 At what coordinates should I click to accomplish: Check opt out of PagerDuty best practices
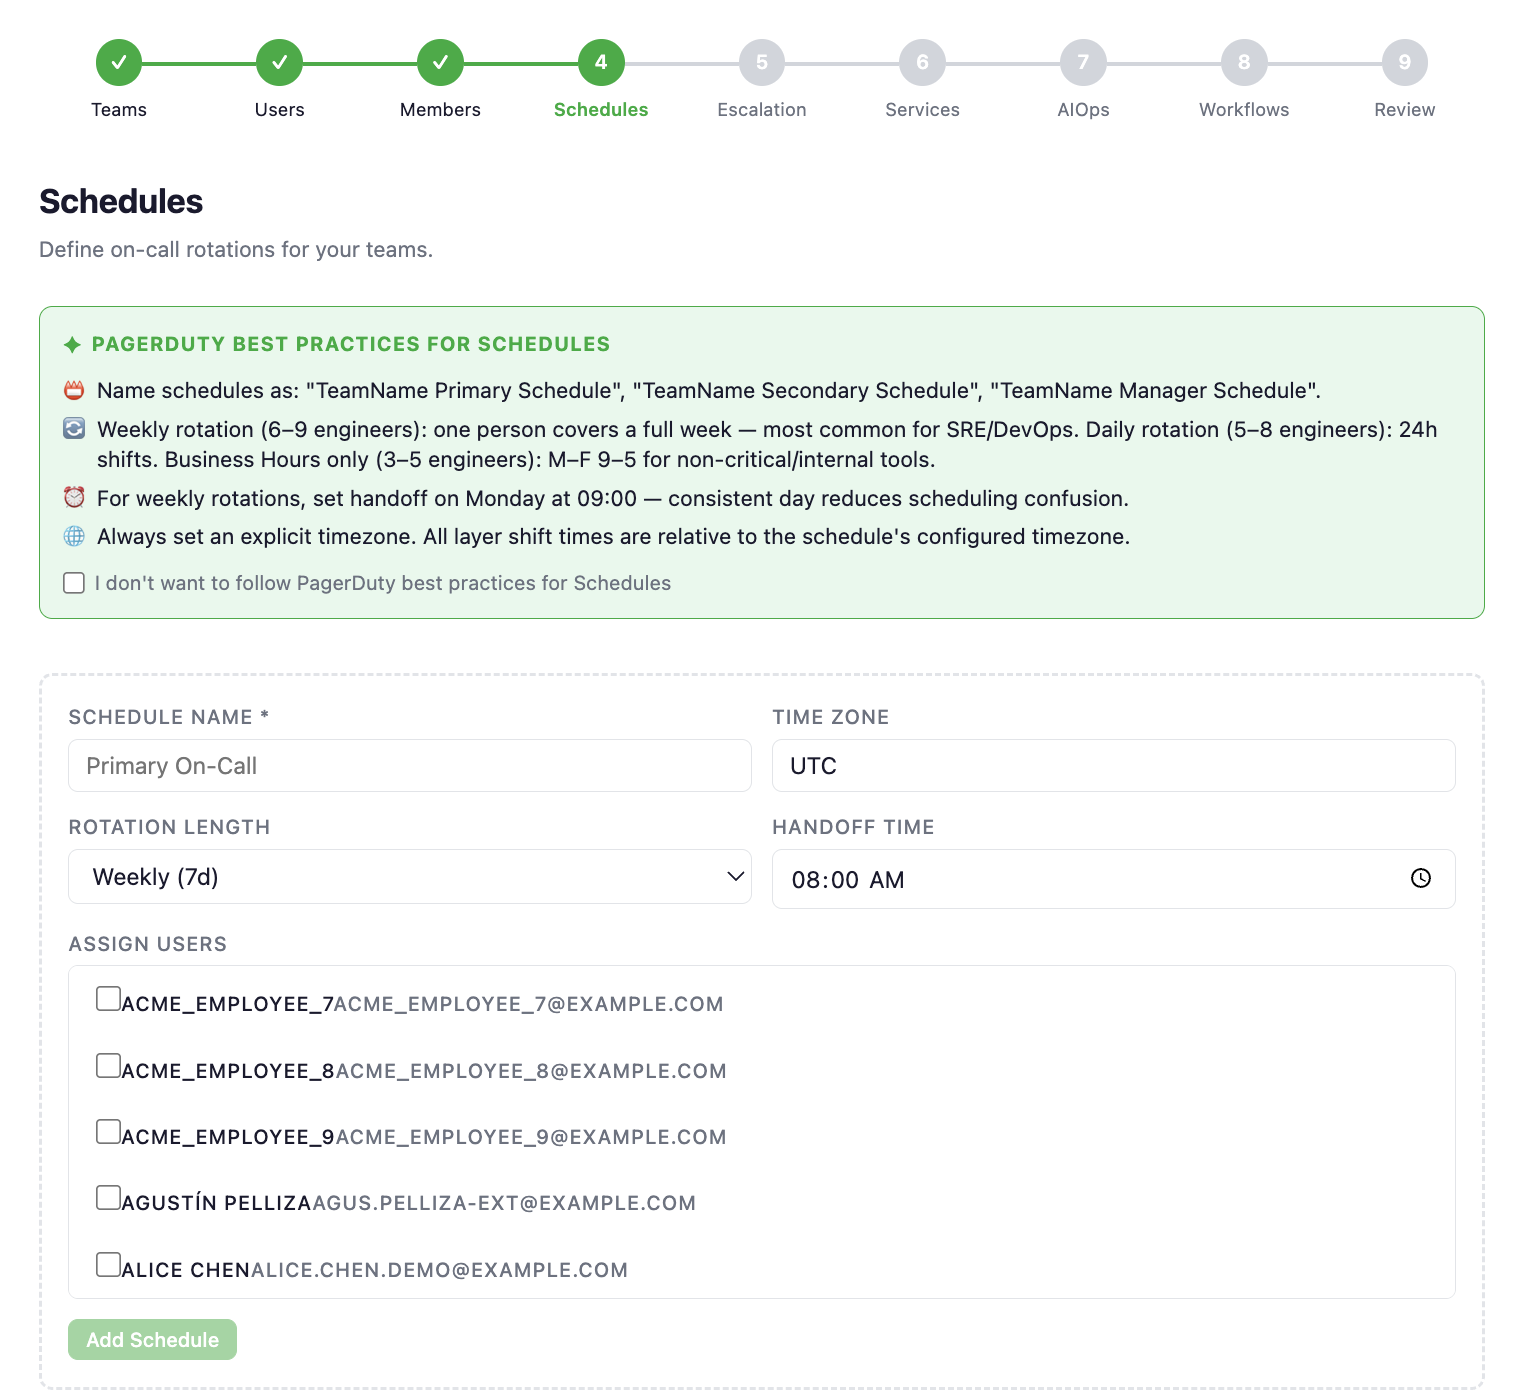(74, 583)
